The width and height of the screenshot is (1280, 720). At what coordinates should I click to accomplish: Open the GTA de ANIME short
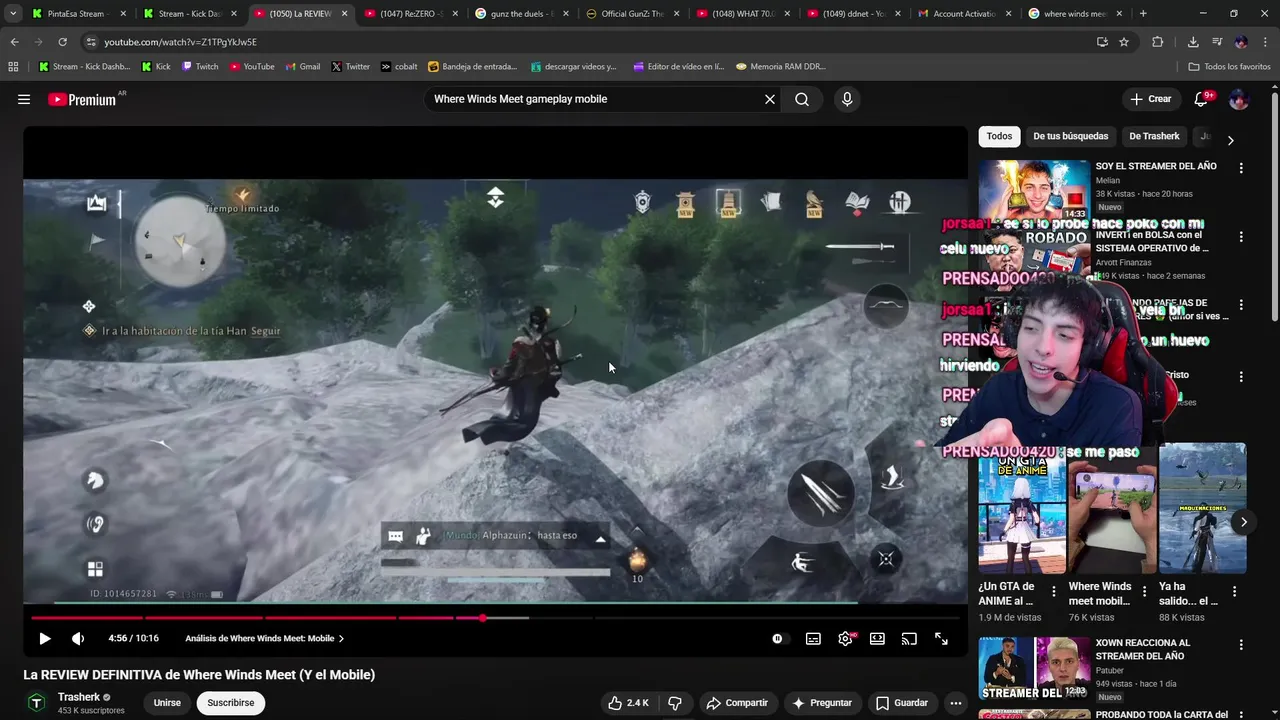(x=1022, y=508)
